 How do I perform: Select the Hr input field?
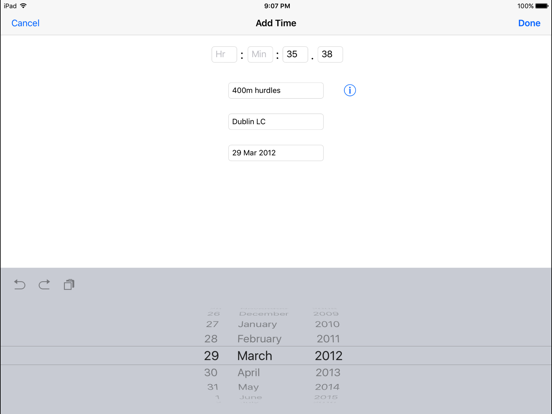[224, 54]
